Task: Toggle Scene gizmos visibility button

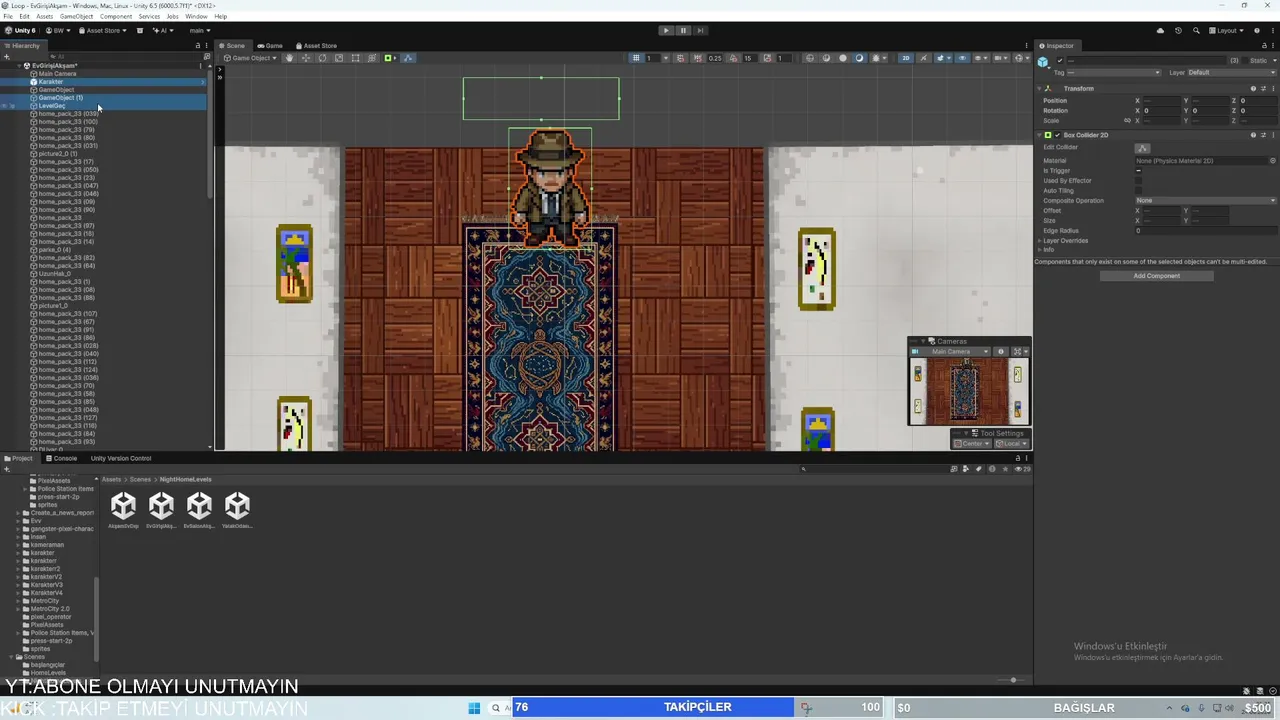Action: (x=1018, y=58)
